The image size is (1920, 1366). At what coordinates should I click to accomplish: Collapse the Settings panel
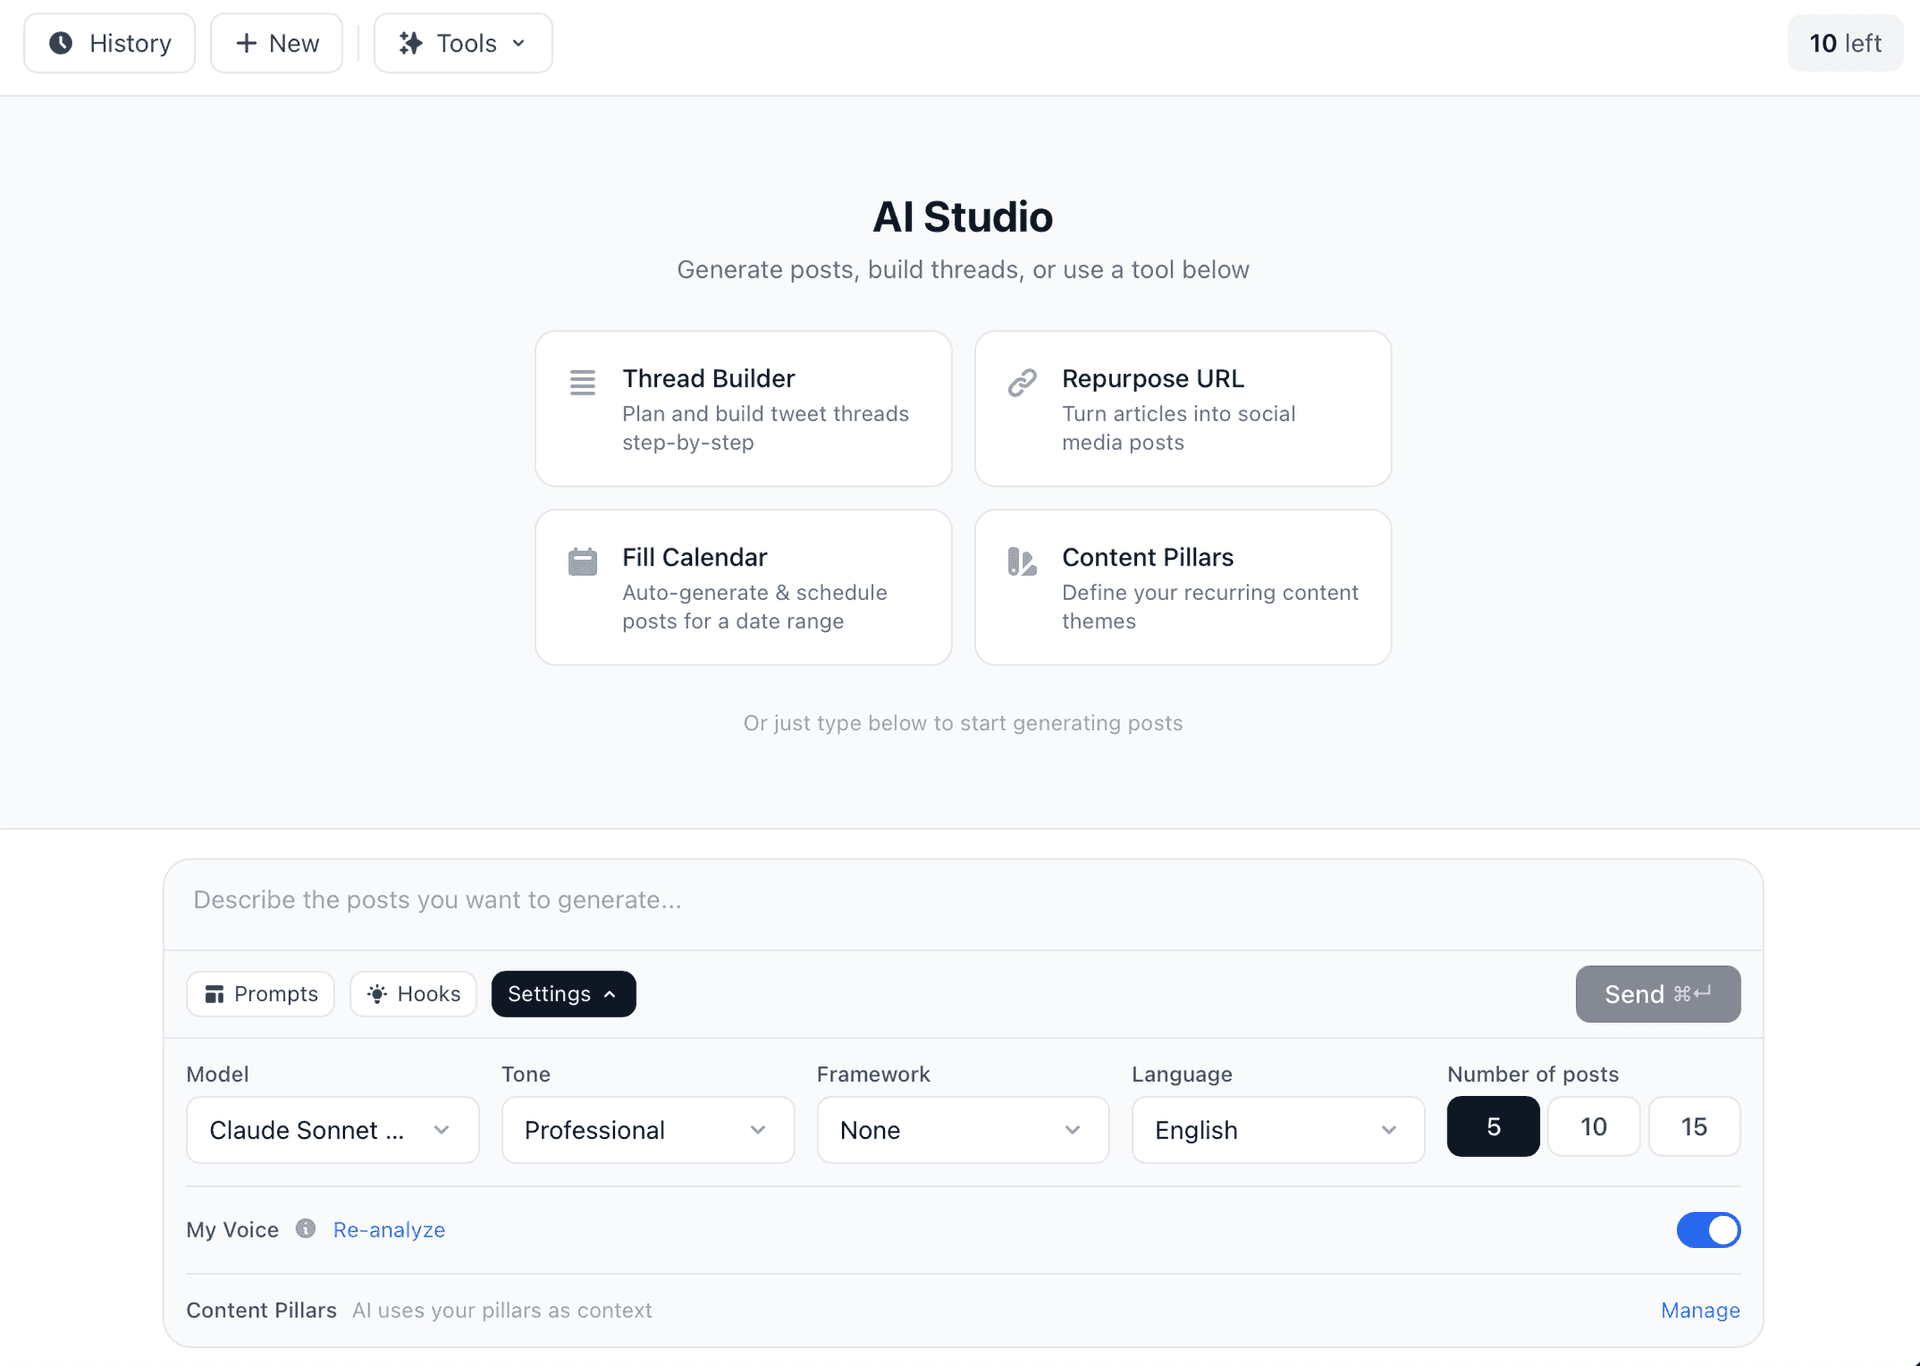(564, 994)
